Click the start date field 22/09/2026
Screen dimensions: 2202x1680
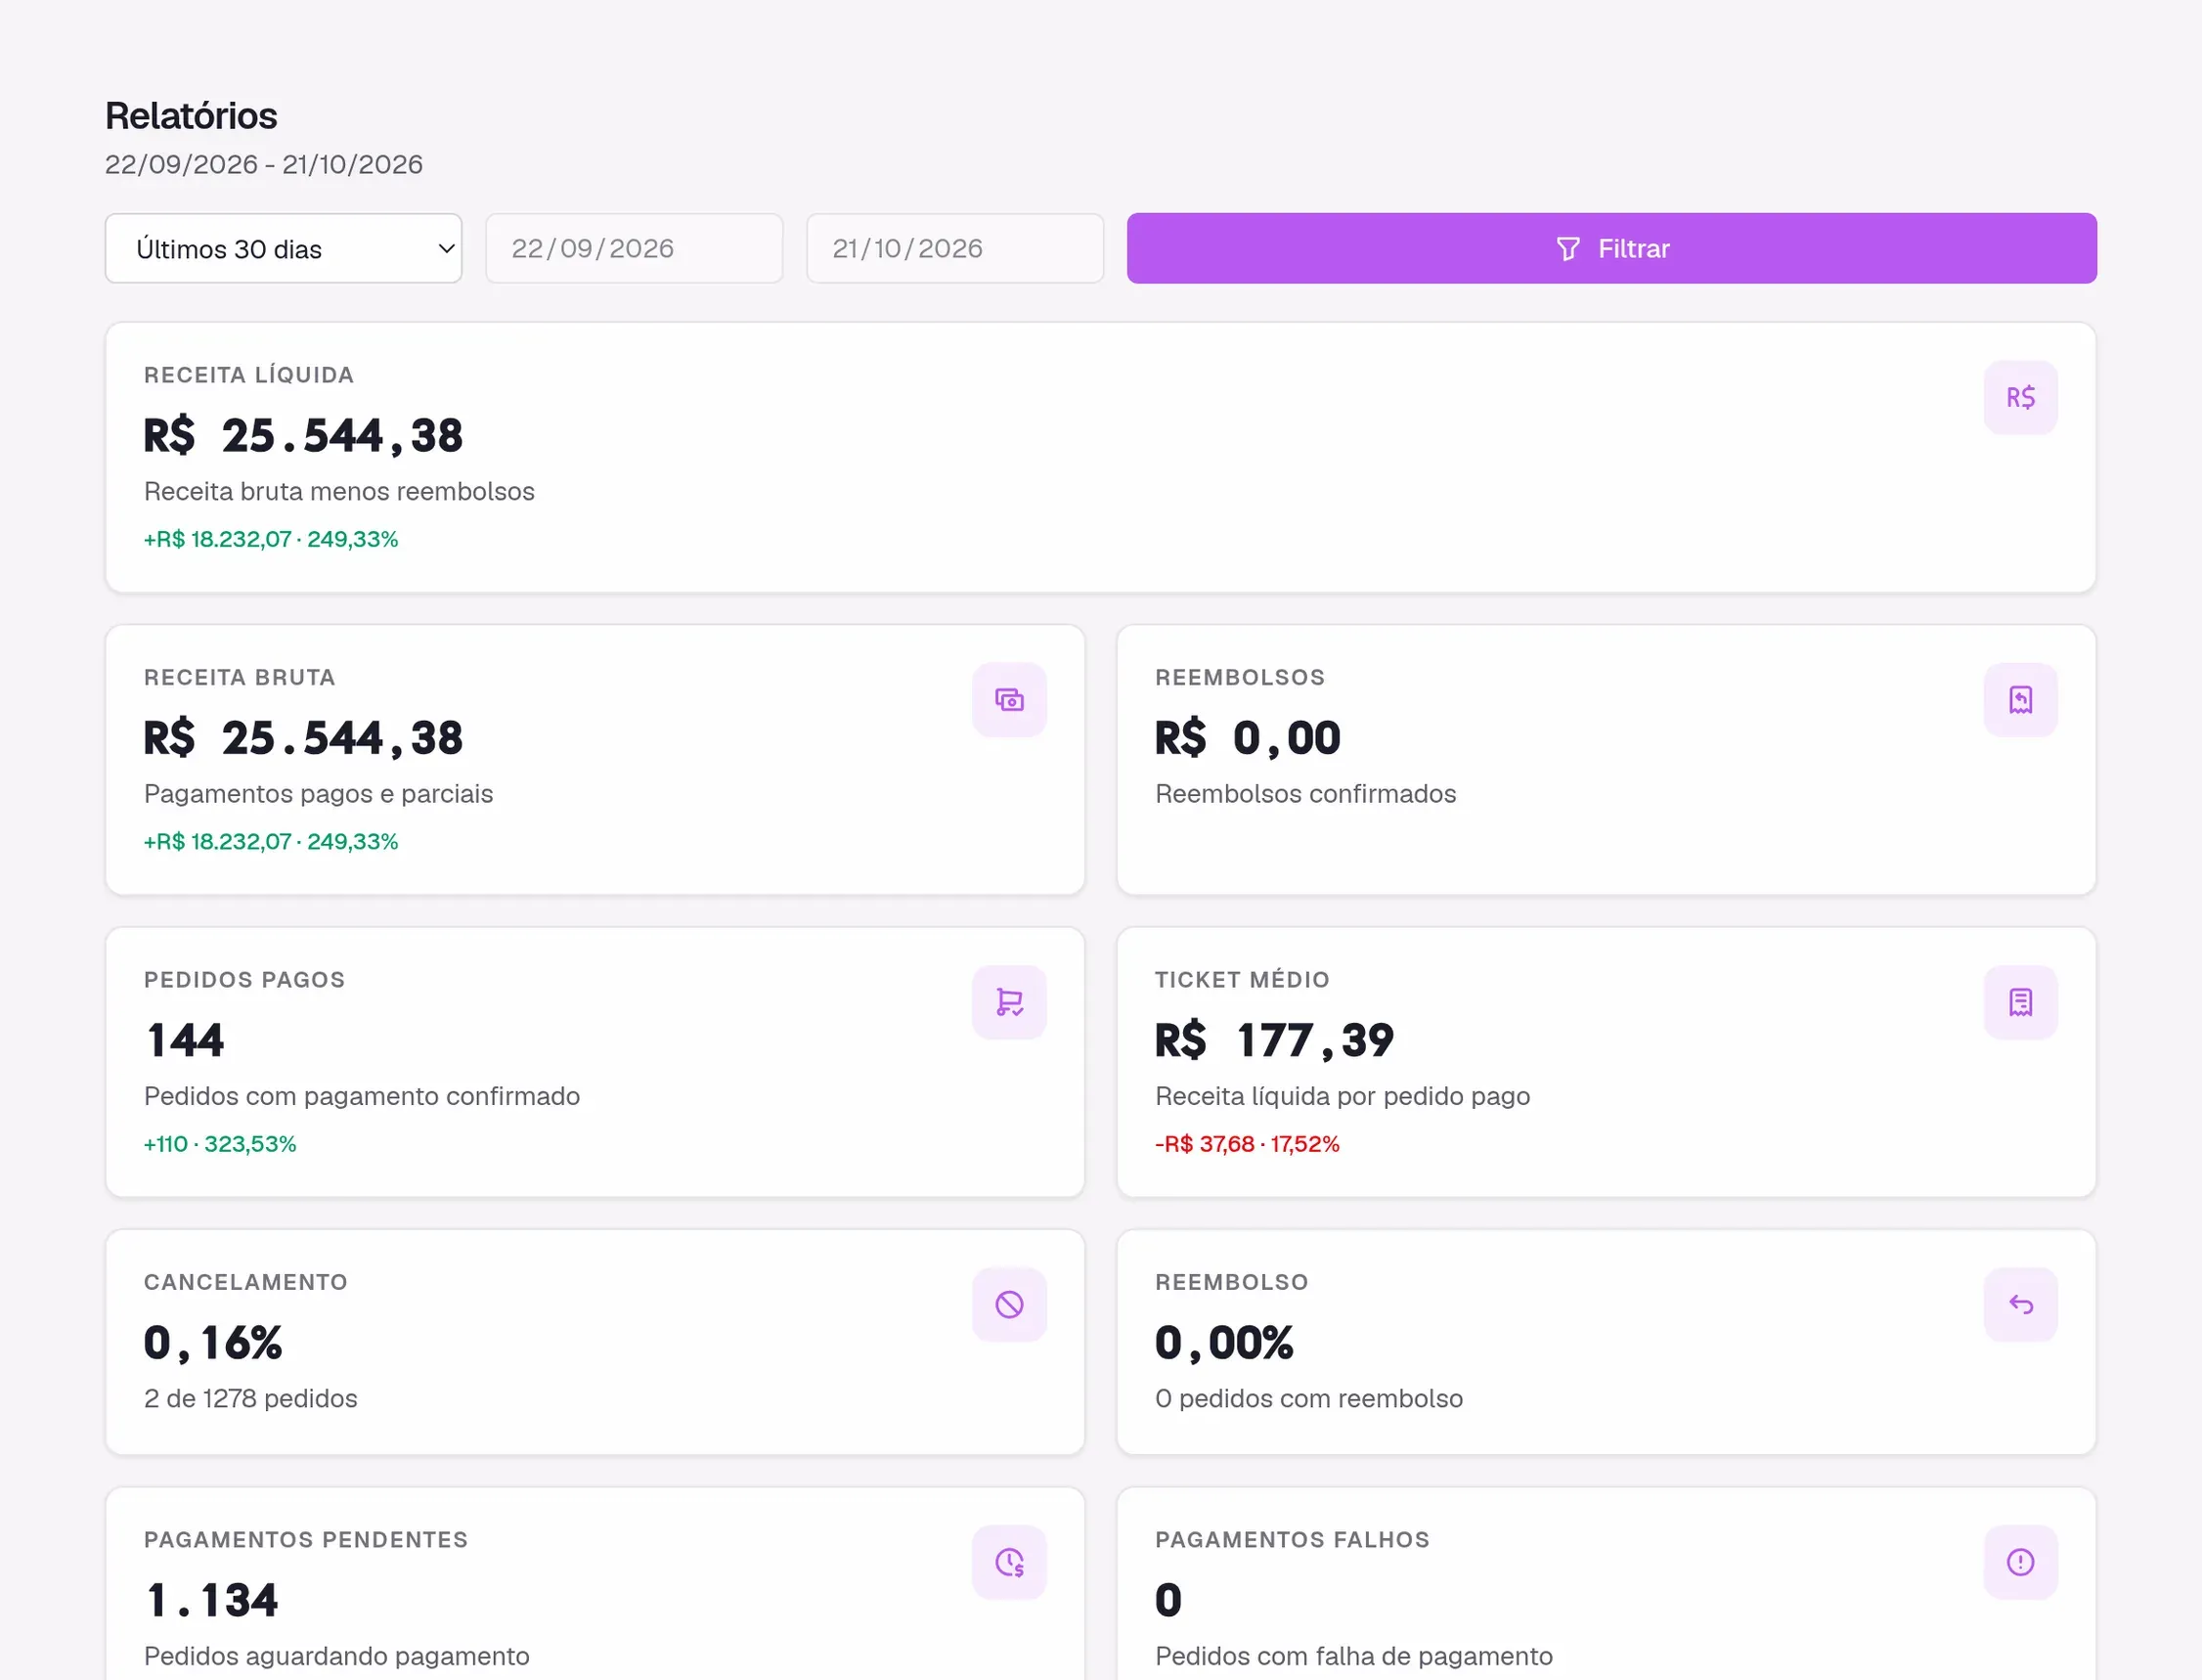tap(634, 248)
